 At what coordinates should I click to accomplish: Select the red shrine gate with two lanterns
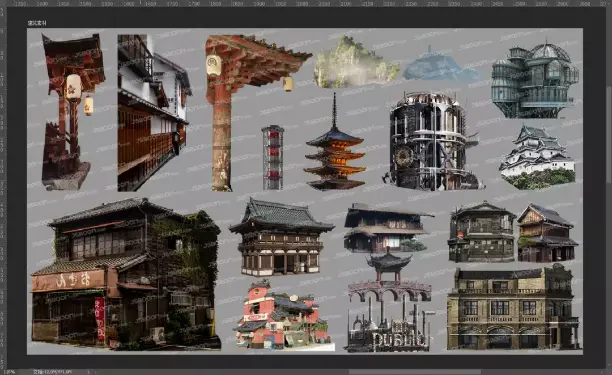click(x=73, y=112)
